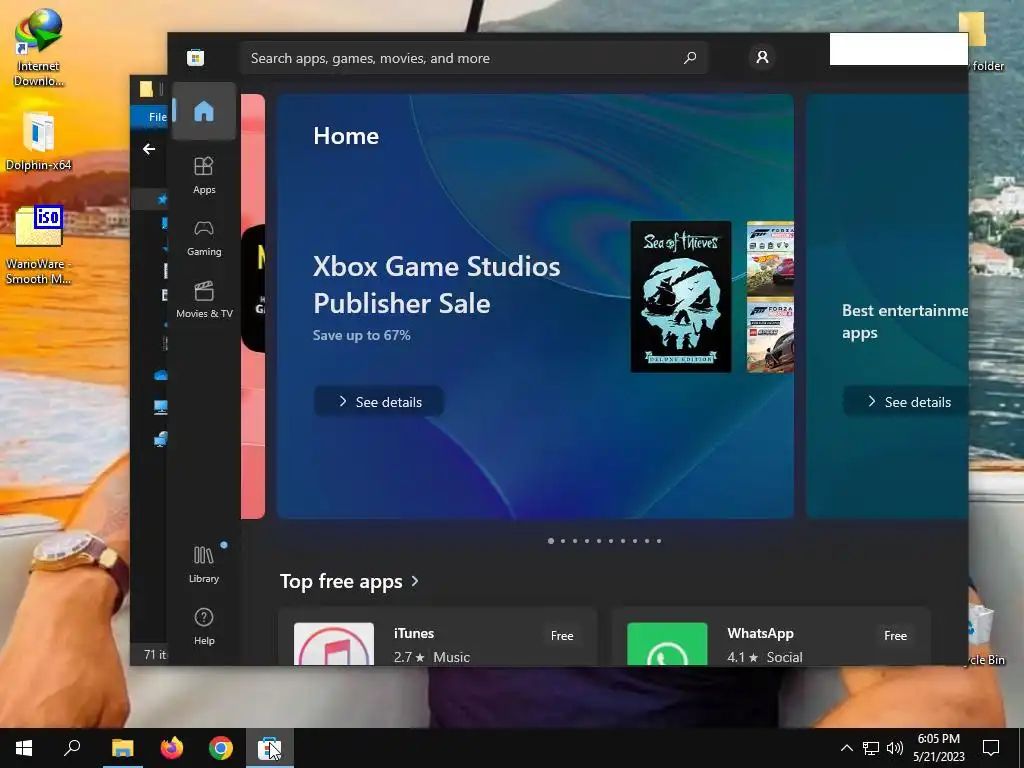Click the back arrow in File Explorer window
This screenshot has width=1024, height=768.
[149, 149]
